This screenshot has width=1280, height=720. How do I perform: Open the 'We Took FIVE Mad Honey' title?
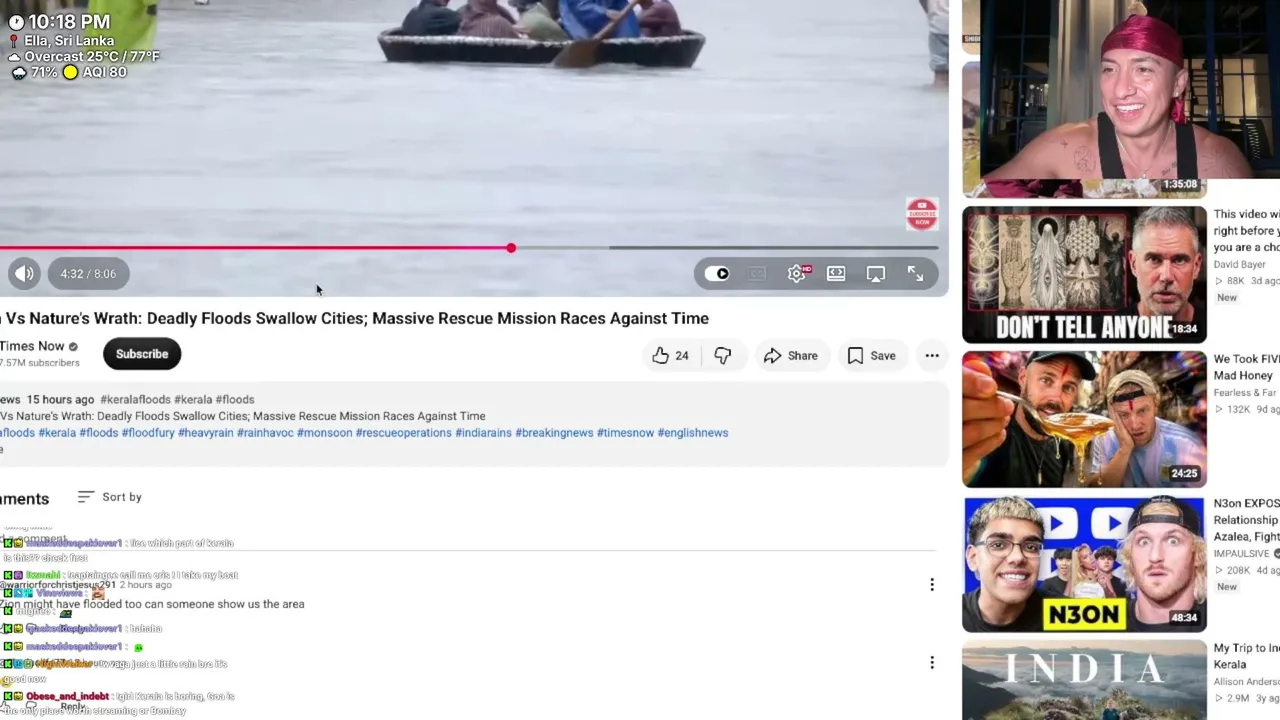click(x=1246, y=367)
